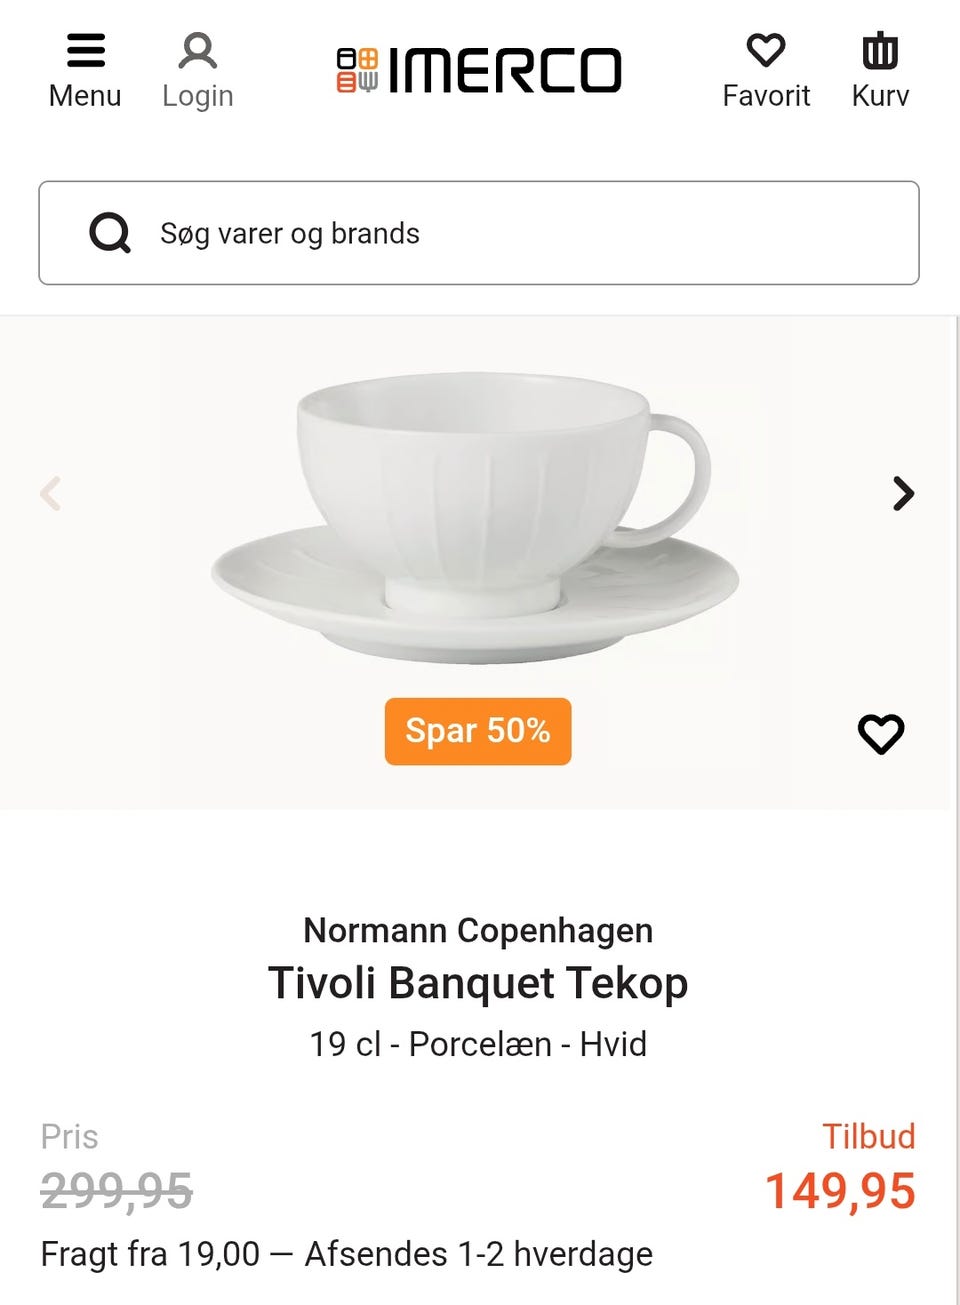Click the Login user icon
This screenshot has width=960, height=1305.
click(197, 50)
